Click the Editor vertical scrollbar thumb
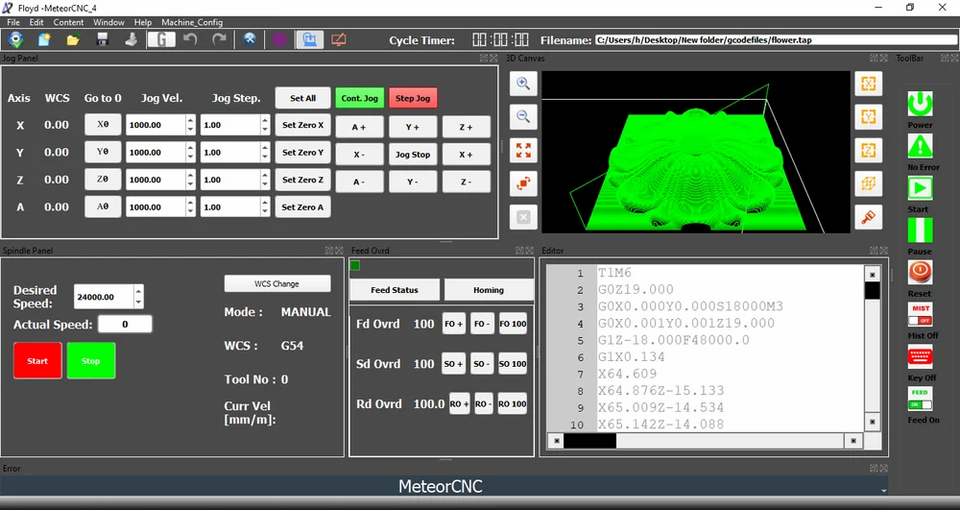Viewport: 960px width, 510px height. click(872, 291)
